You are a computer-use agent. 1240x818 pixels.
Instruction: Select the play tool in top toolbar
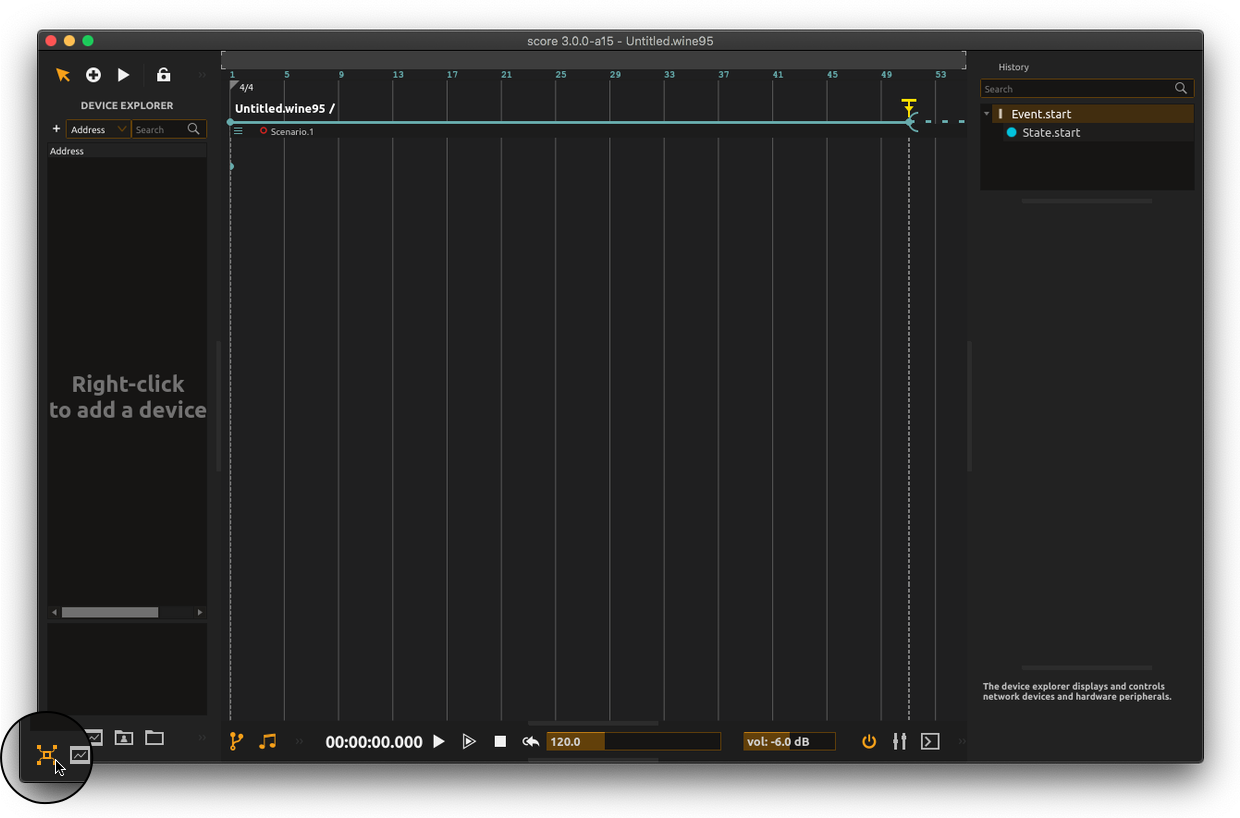124,75
